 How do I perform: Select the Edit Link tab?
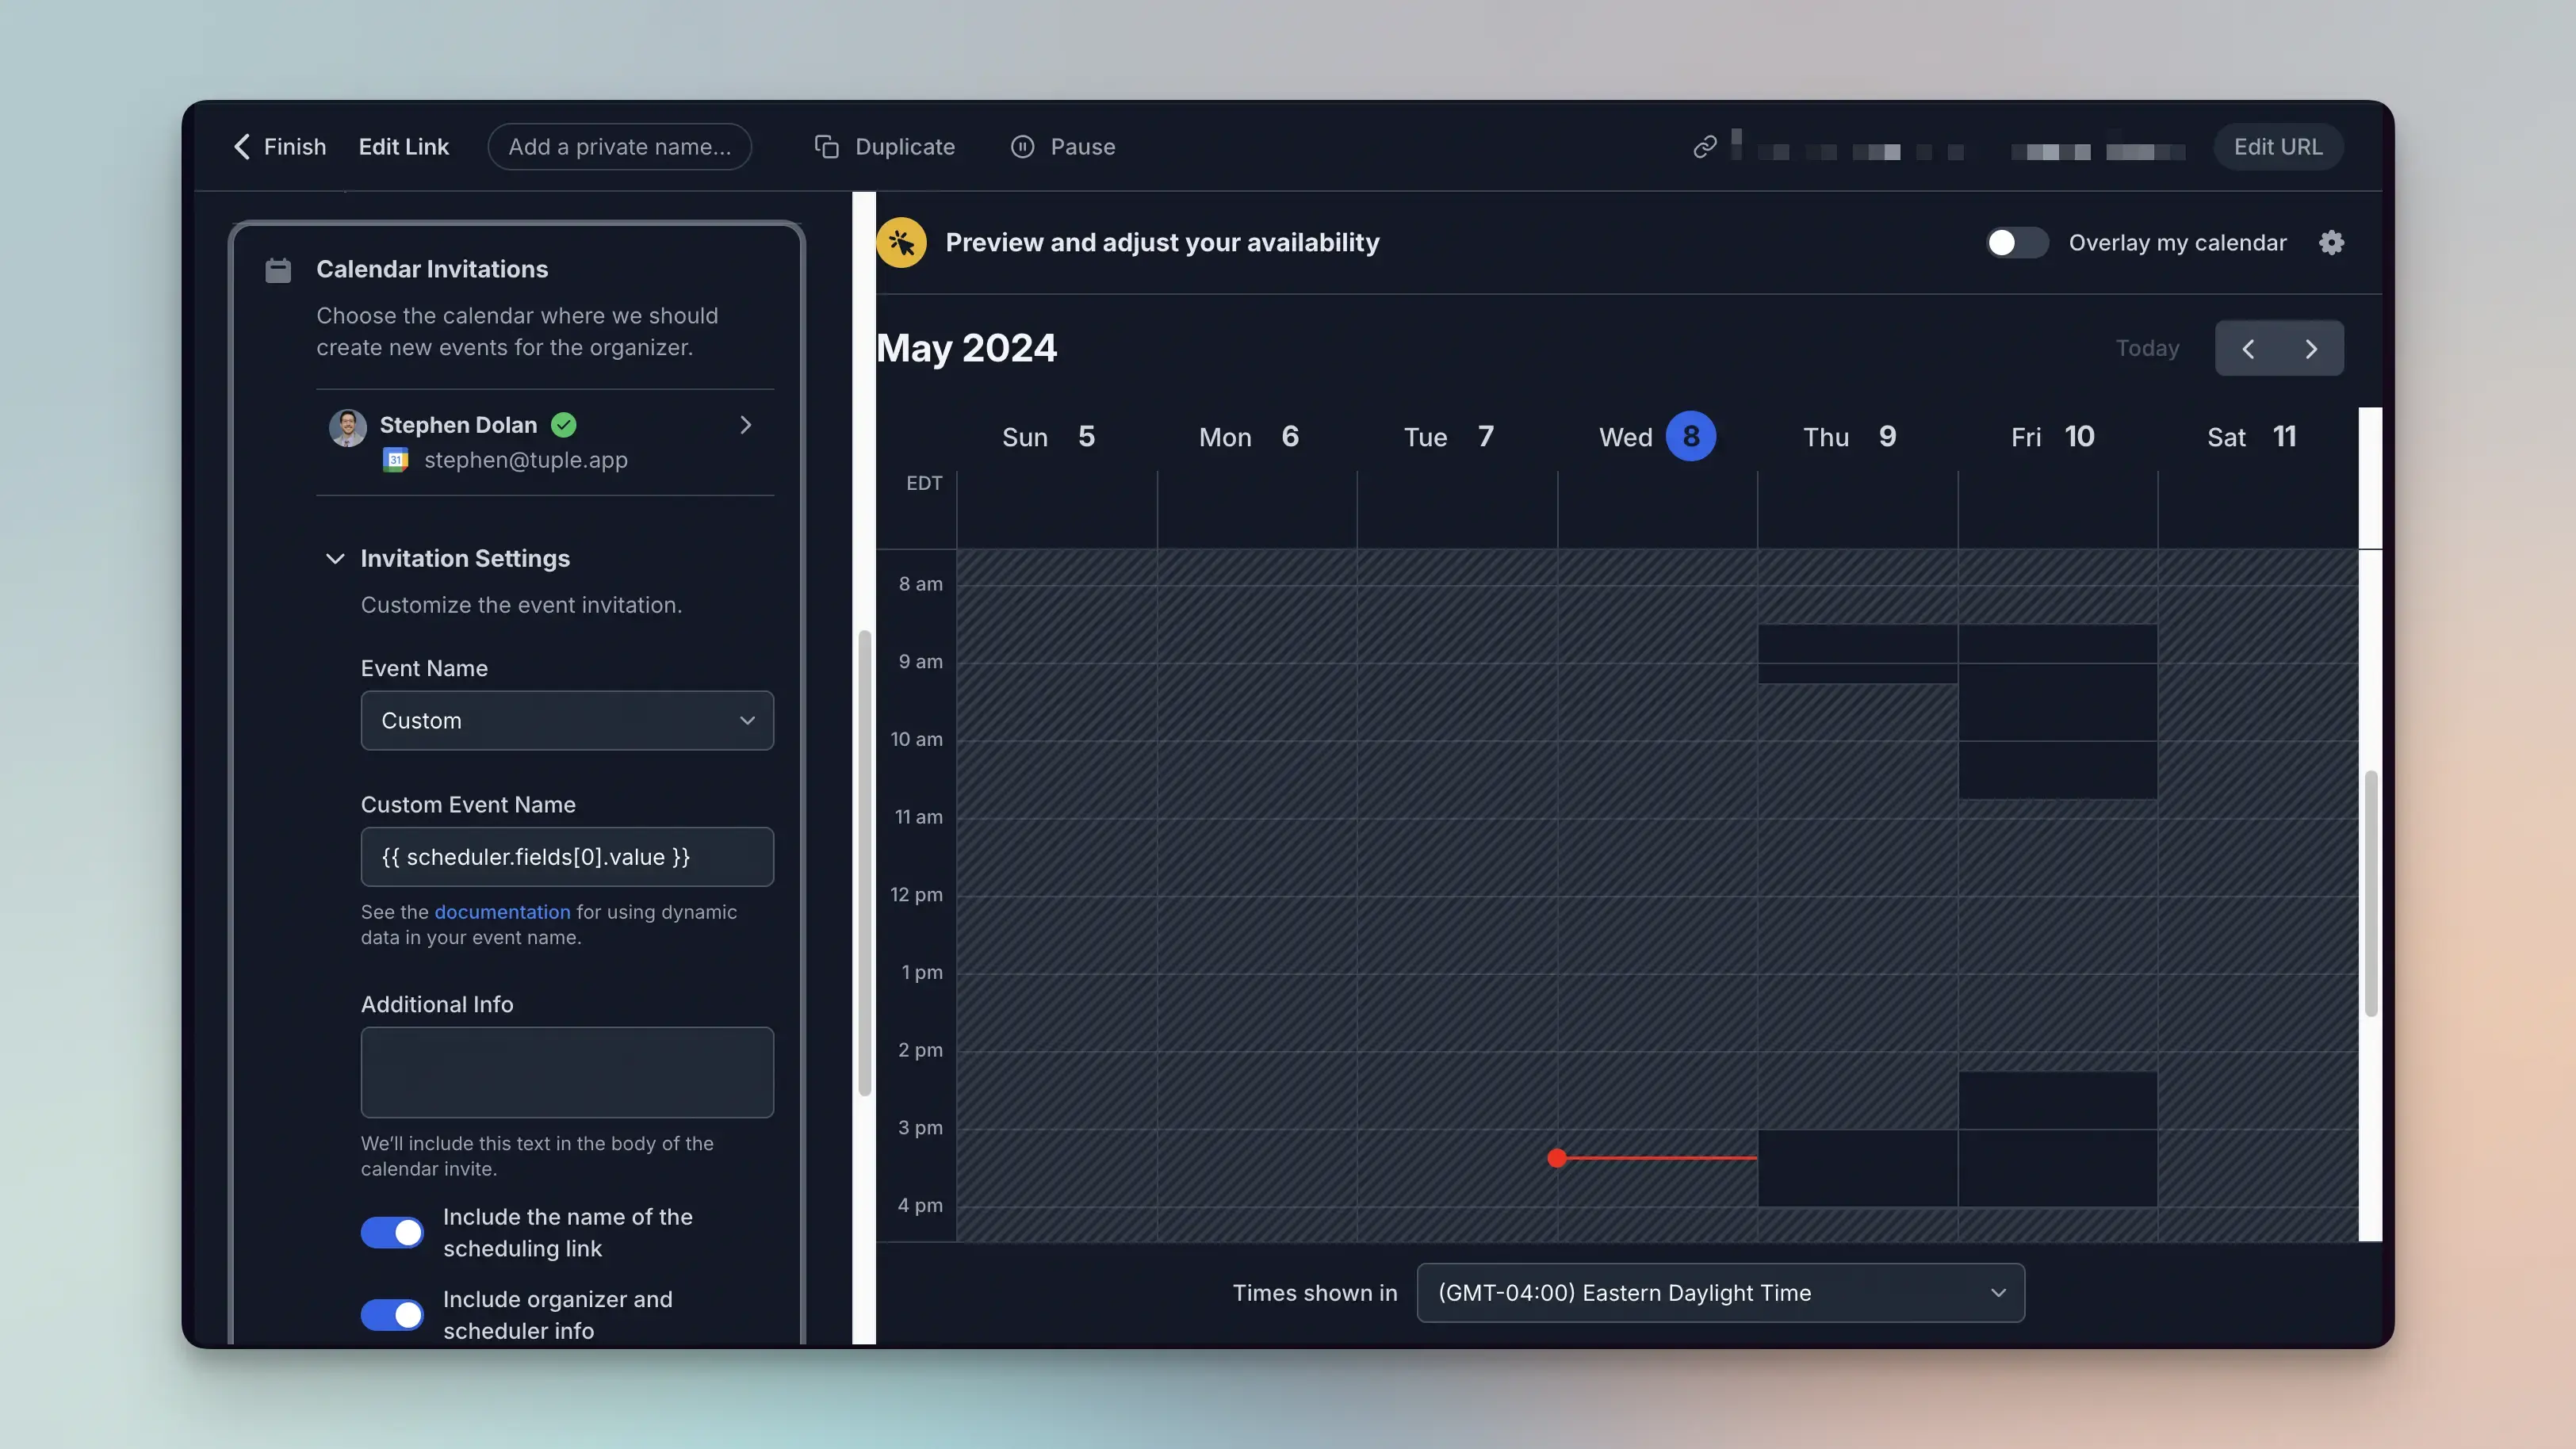tap(403, 147)
